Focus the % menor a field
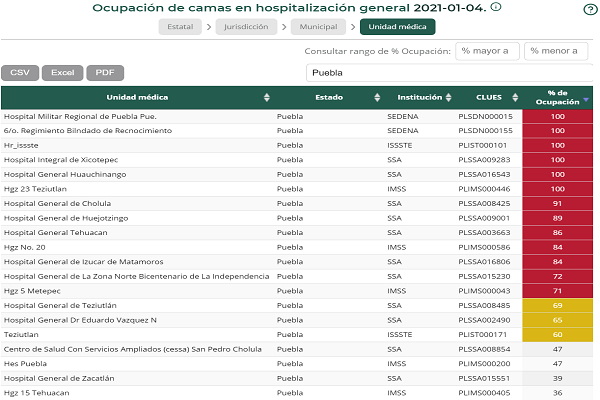The height and width of the screenshot is (400, 600). 556,51
